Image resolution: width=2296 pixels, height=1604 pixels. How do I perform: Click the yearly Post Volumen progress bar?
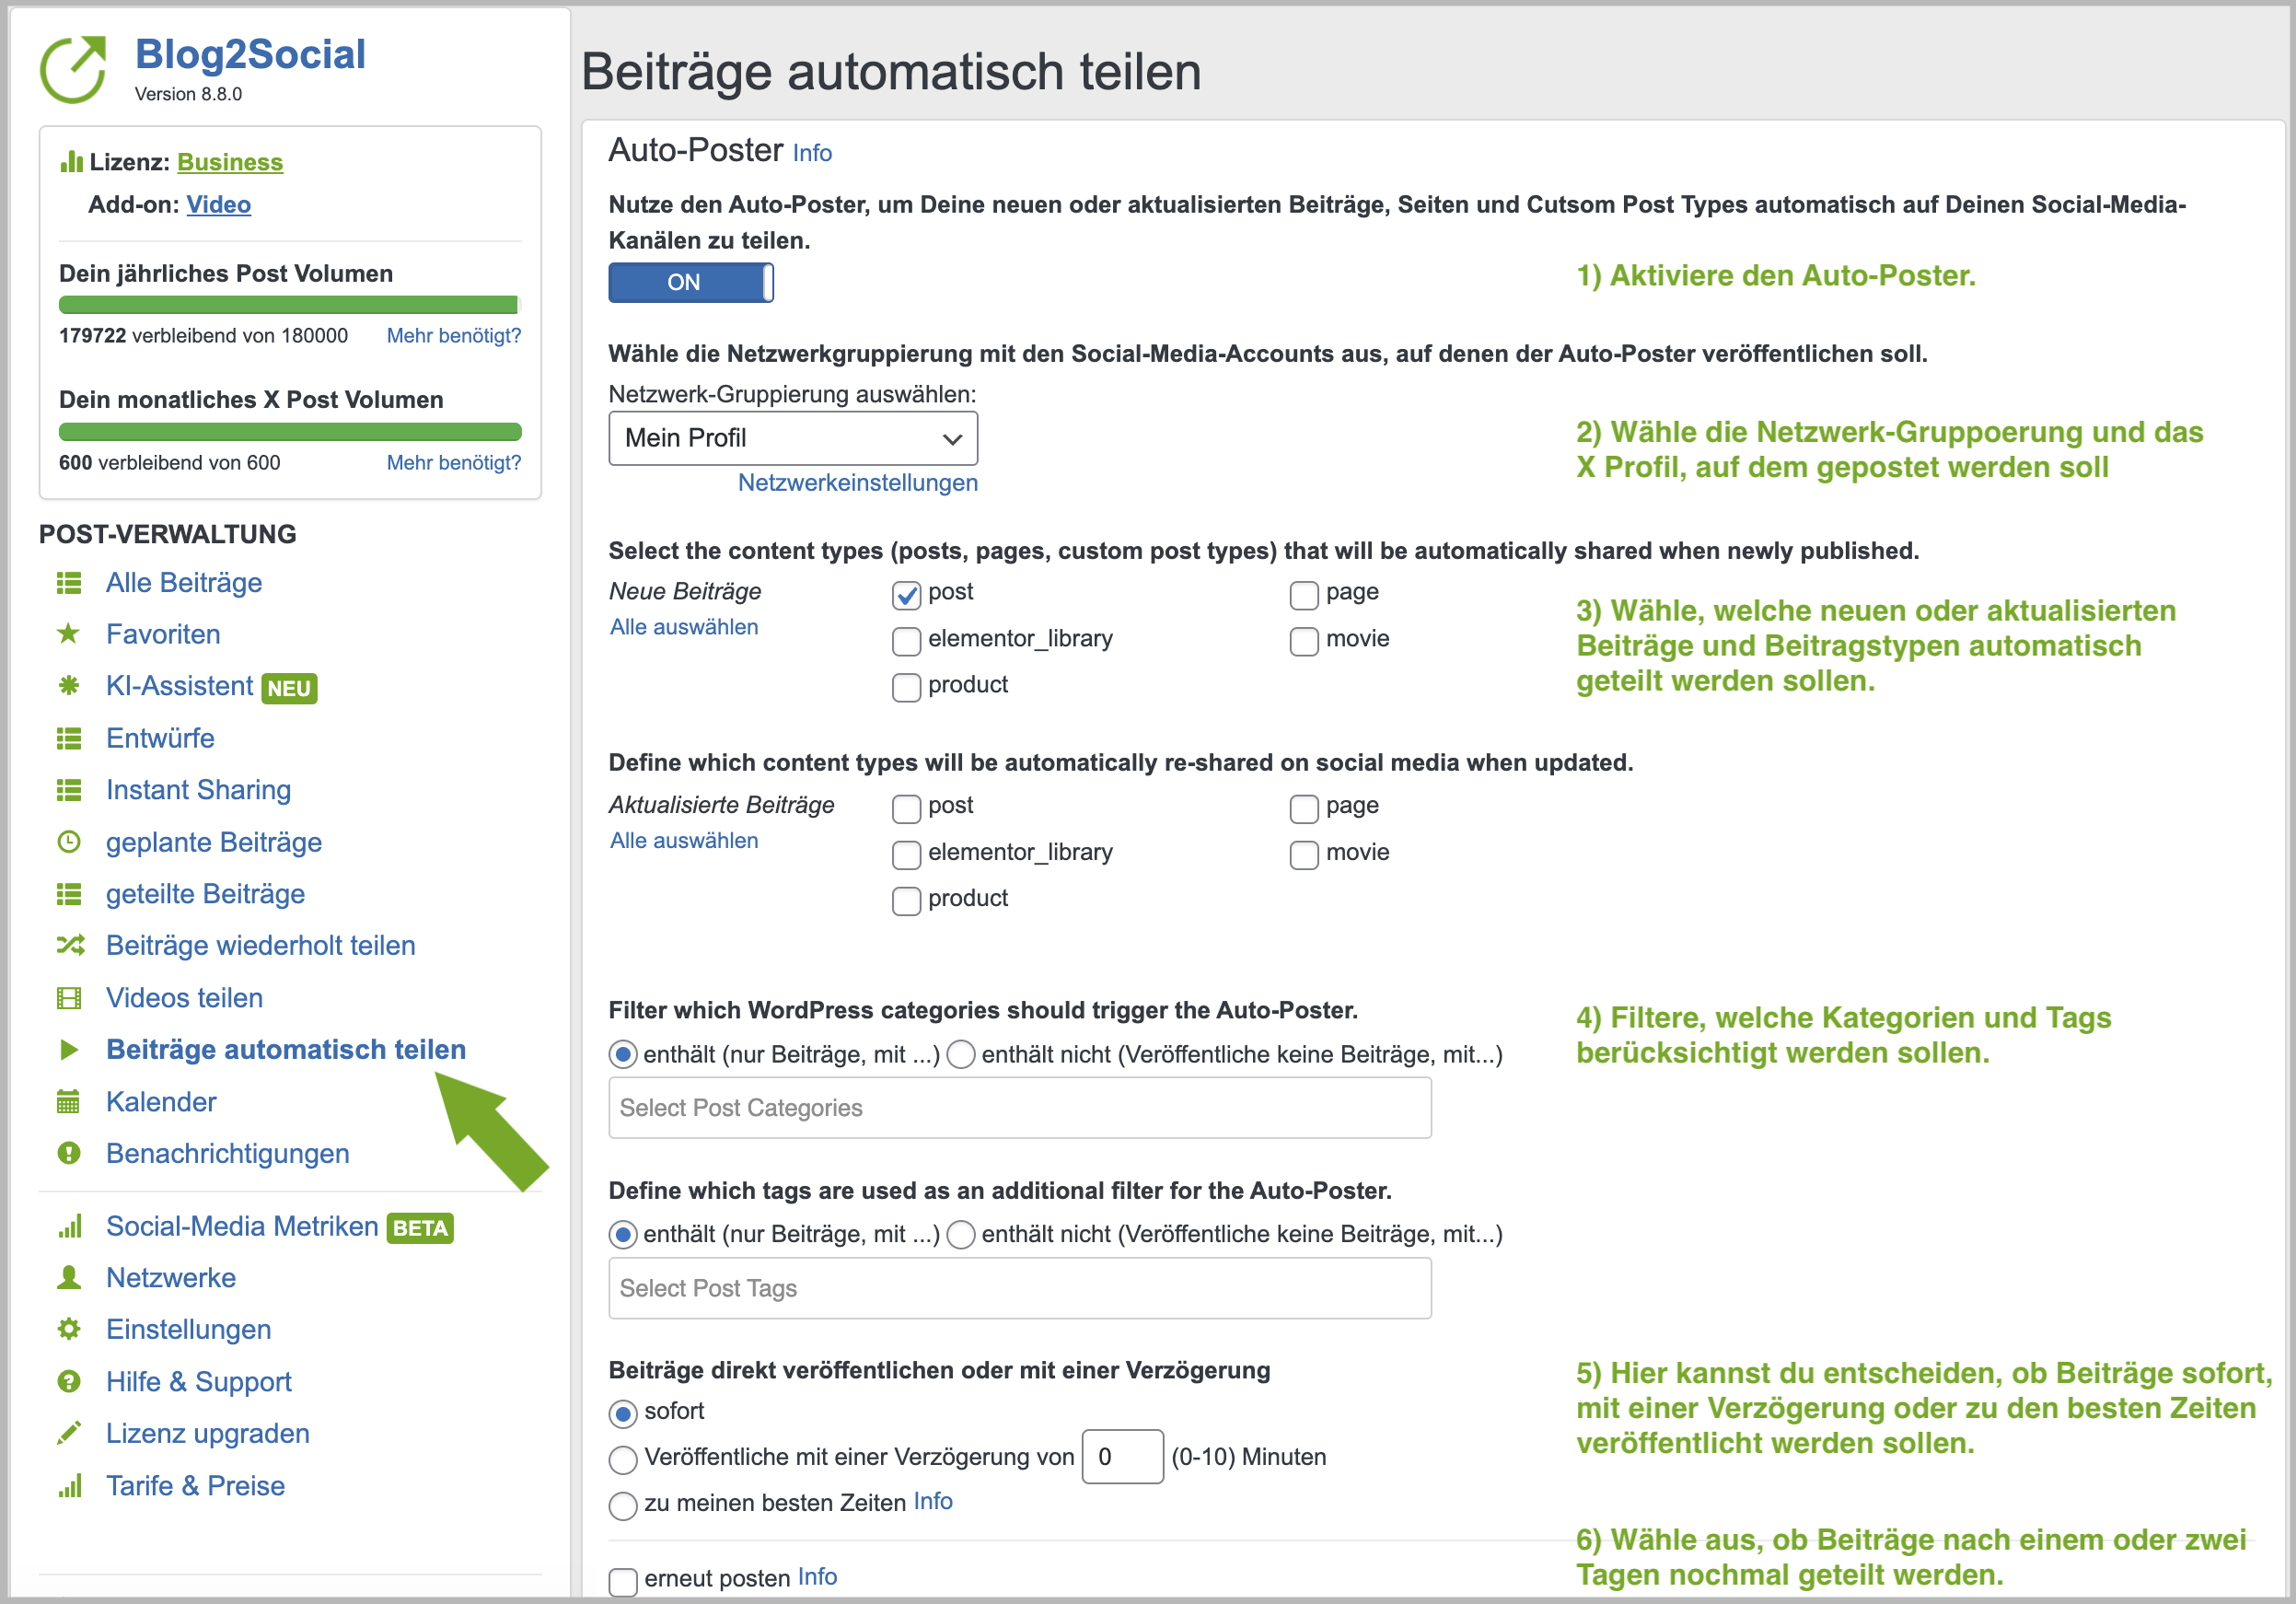click(x=289, y=305)
